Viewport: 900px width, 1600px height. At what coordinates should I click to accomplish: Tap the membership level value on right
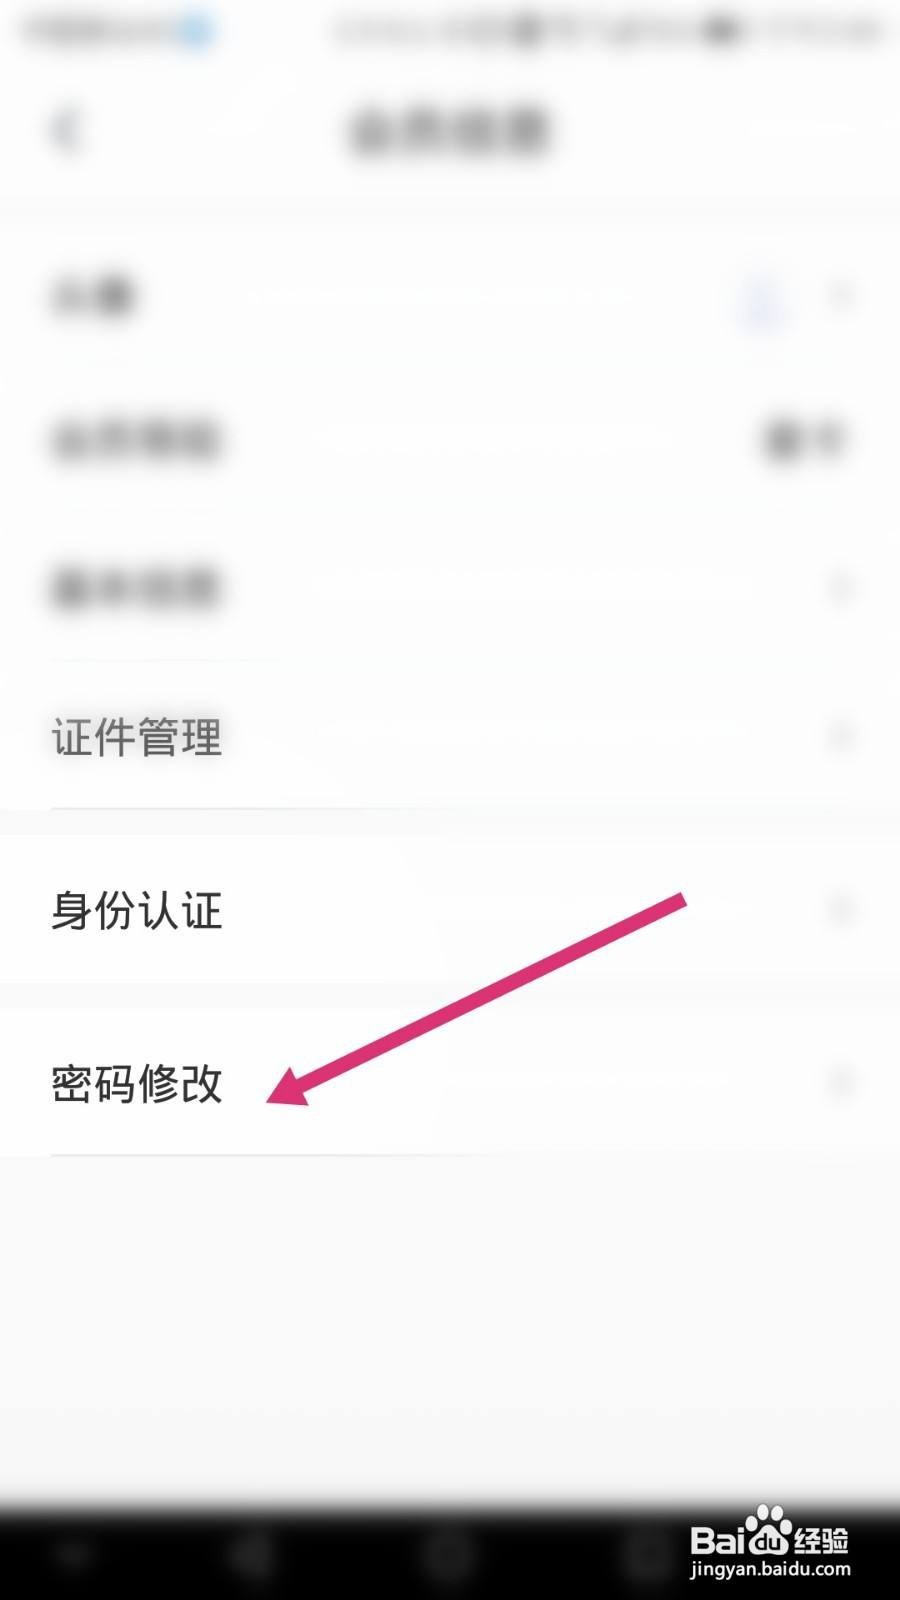point(805,440)
